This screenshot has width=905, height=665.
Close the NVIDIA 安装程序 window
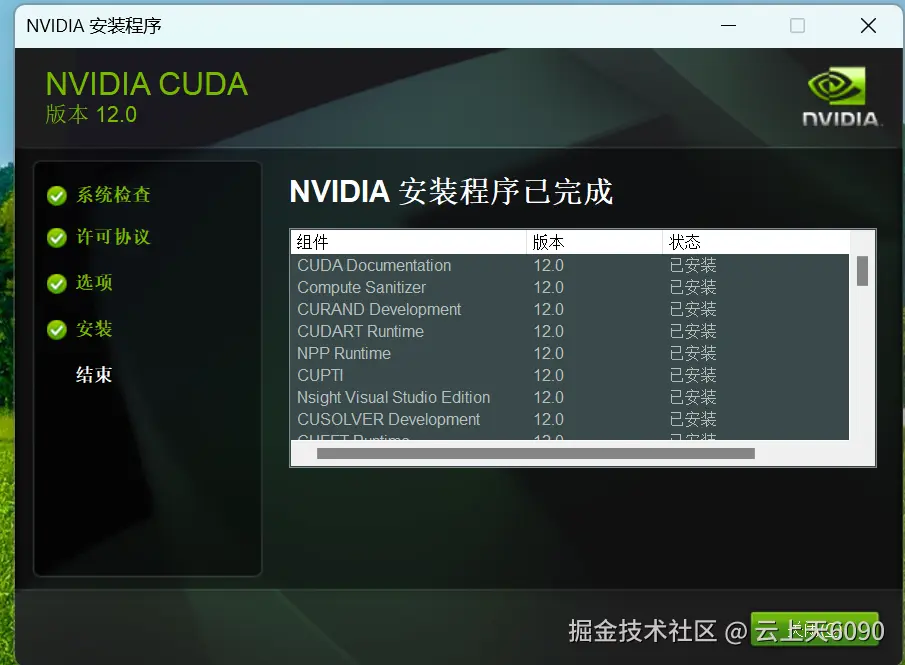868,25
